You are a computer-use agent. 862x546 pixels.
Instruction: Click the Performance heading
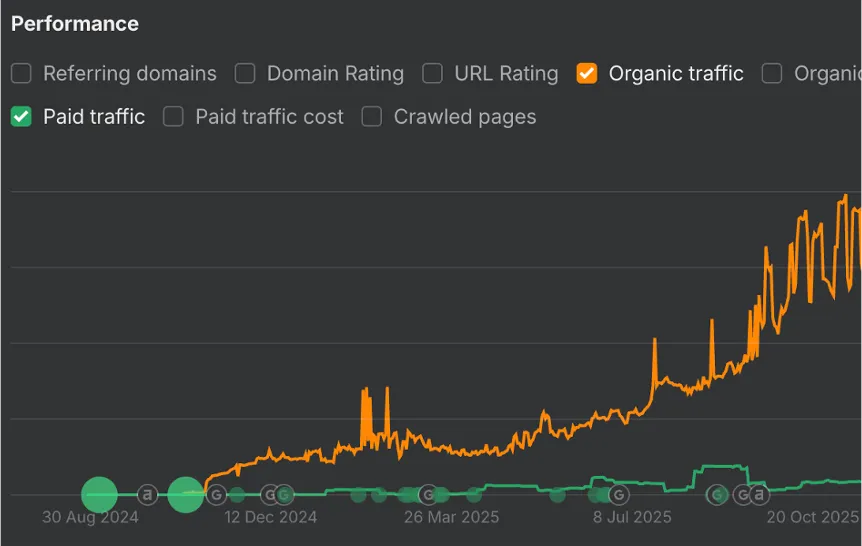pyautogui.click(x=75, y=24)
